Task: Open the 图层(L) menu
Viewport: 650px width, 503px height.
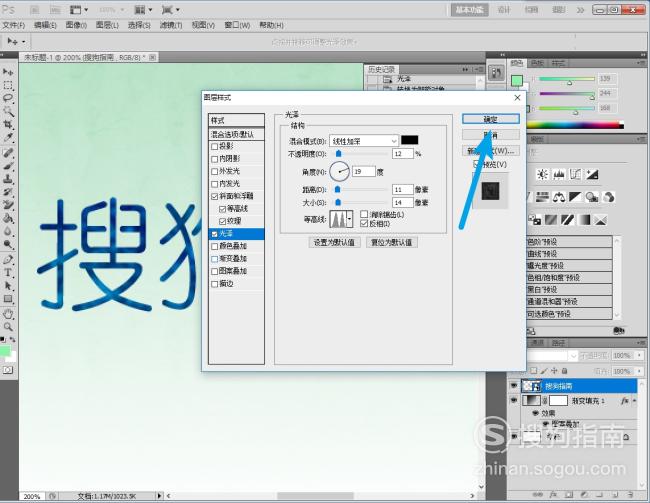Action: pos(107,25)
